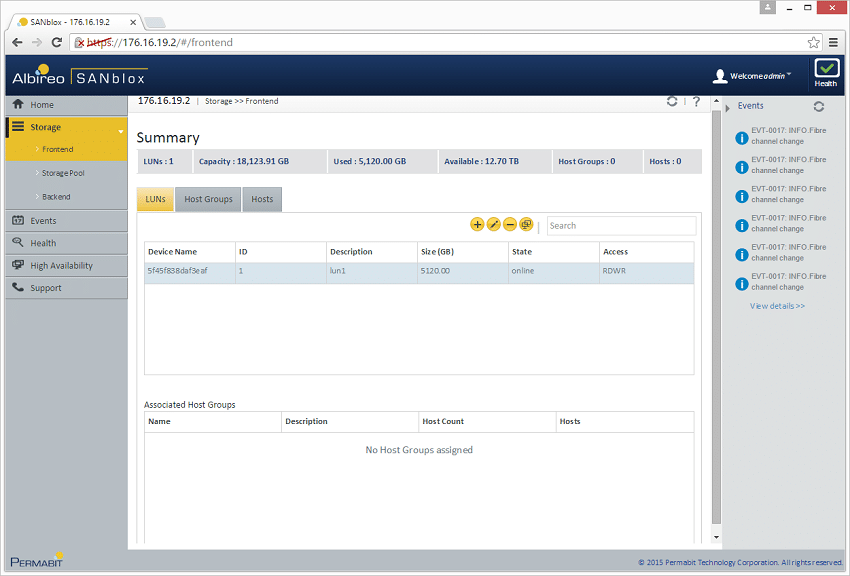850x576 pixels.
Task: Click the Health magnifier icon in sidebar
Action: coord(18,242)
